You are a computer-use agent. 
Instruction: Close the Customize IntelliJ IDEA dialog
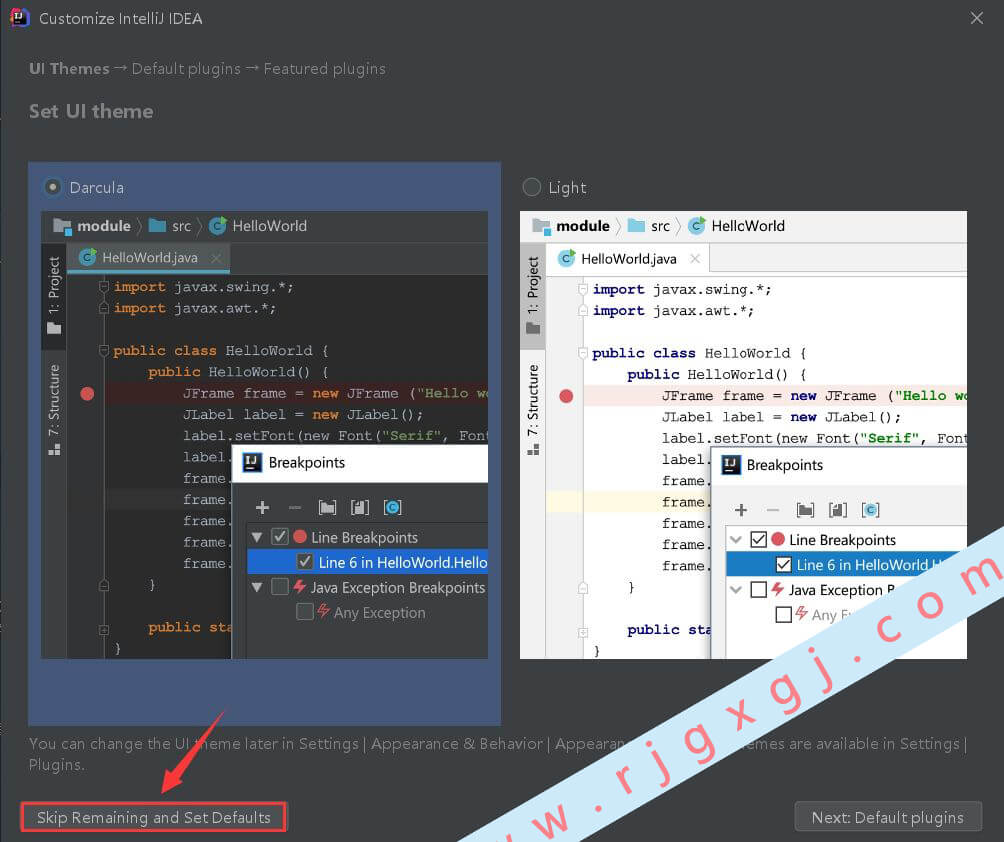tap(976, 18)
